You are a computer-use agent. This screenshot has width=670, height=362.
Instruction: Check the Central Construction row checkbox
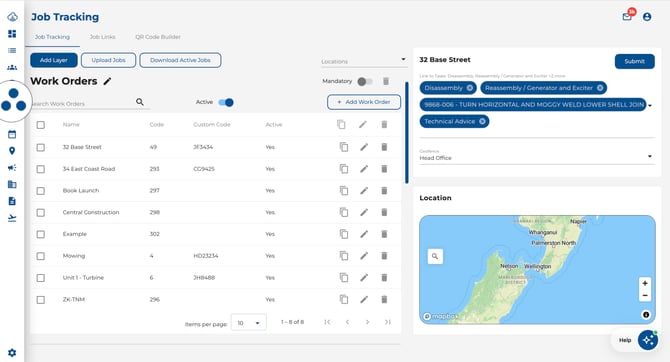(41, 212)
